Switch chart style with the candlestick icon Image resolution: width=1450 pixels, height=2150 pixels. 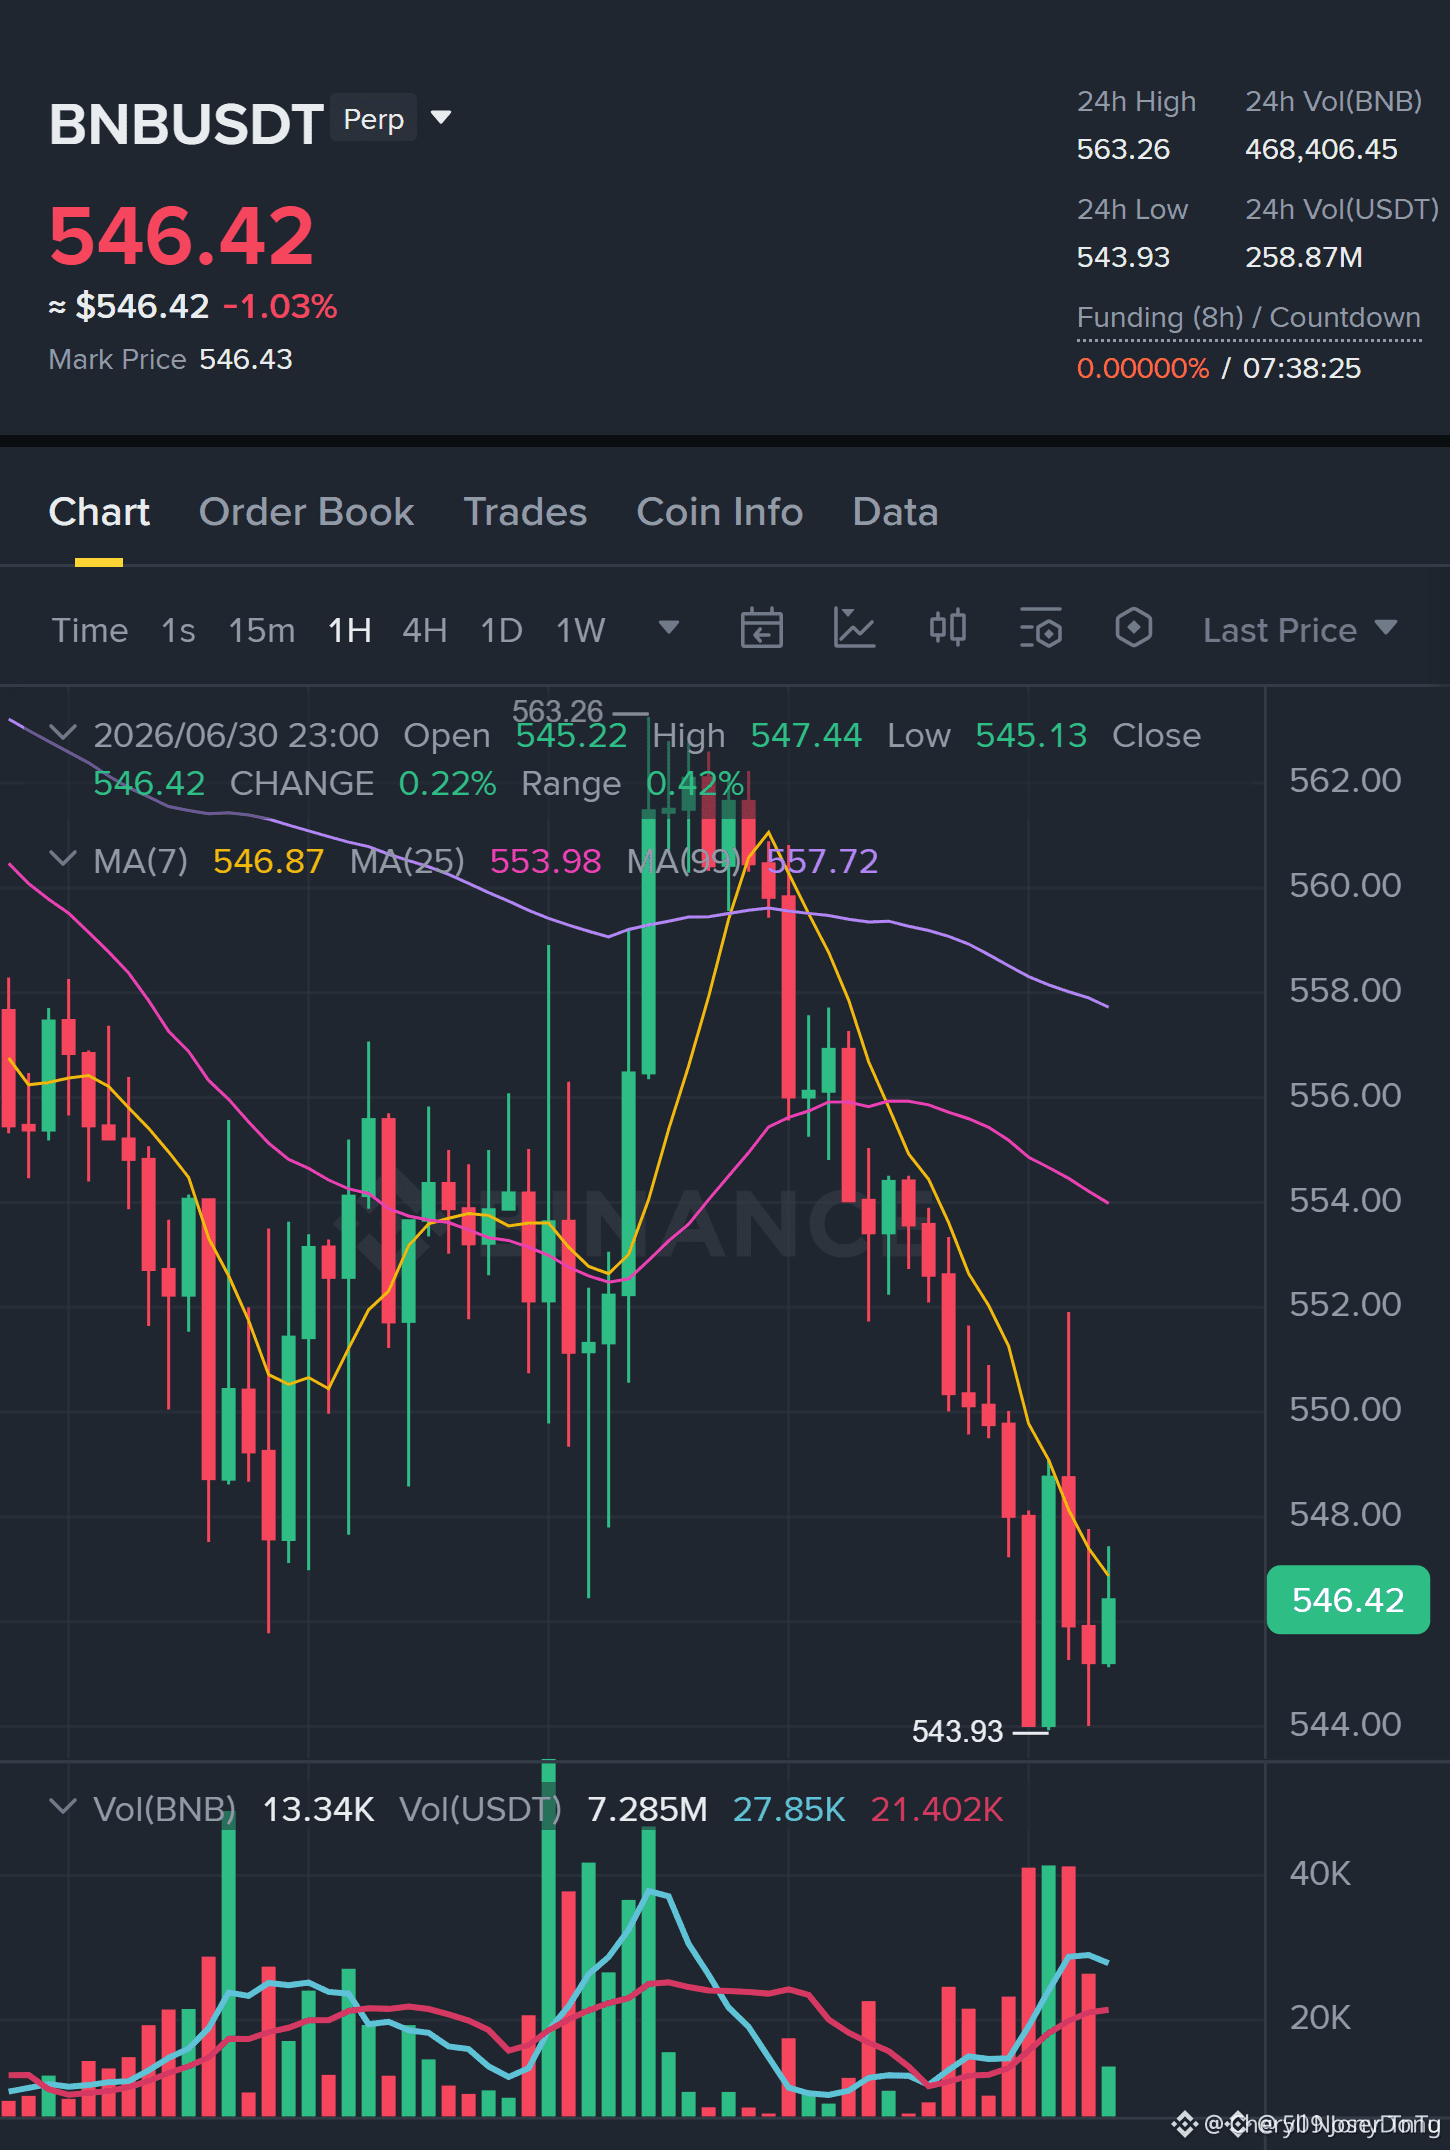[947, 629]
